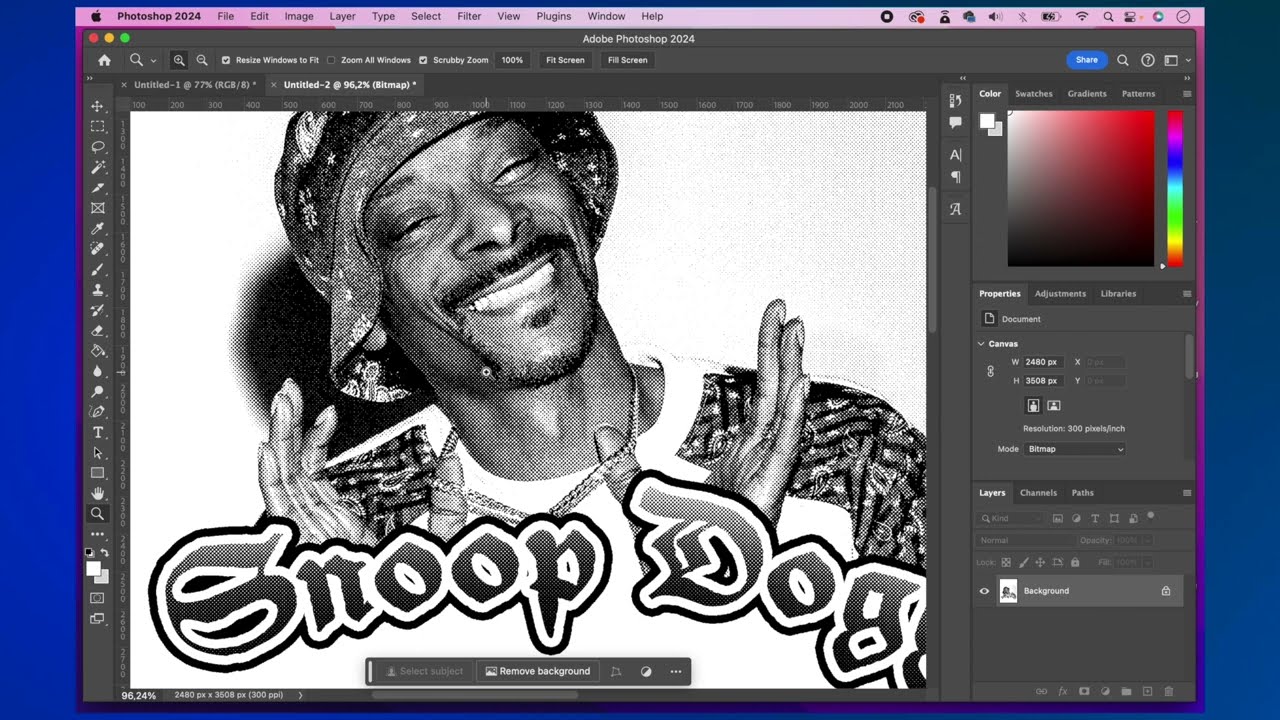Open the Help question mark icon
1280x720 pixels.
pyautogui.click(x=1148, y=60)
